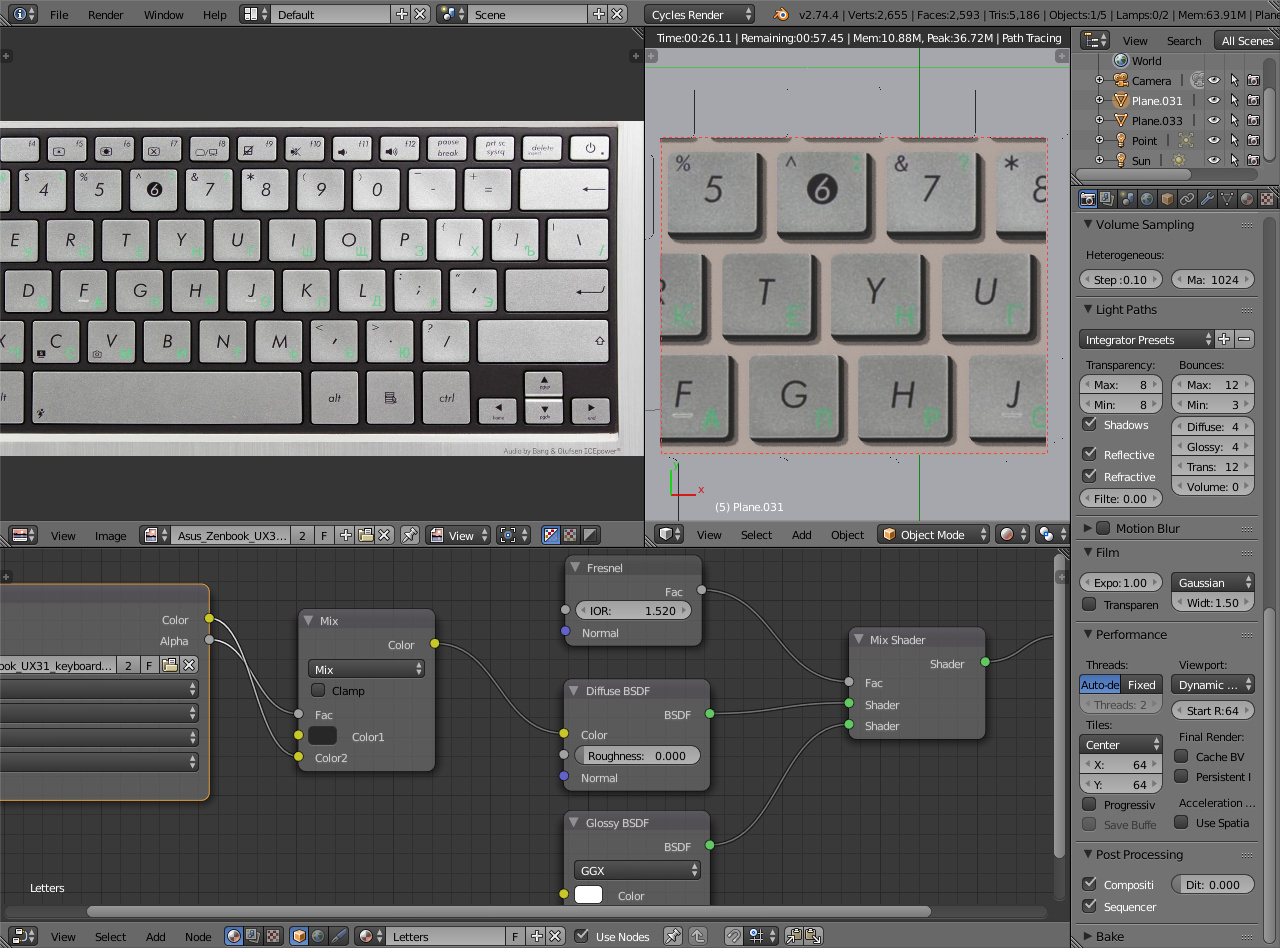Expand the Motion Blur panel
The width and height of the screenshot is (1280, 948).
1089,528
